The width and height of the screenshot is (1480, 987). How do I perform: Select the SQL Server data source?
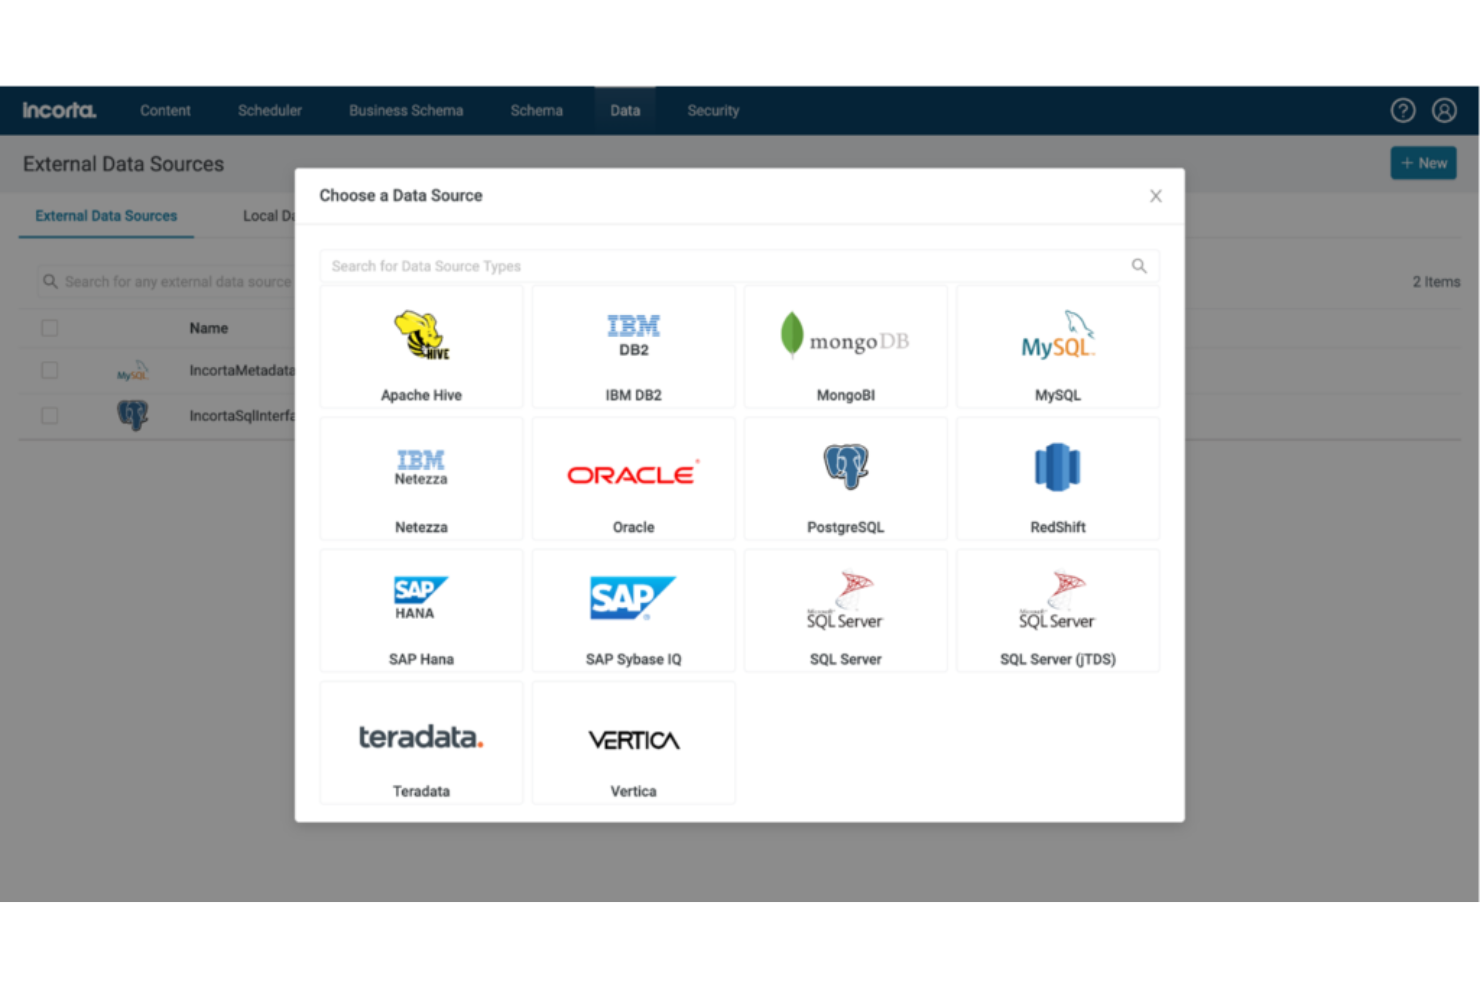point(845,611)
